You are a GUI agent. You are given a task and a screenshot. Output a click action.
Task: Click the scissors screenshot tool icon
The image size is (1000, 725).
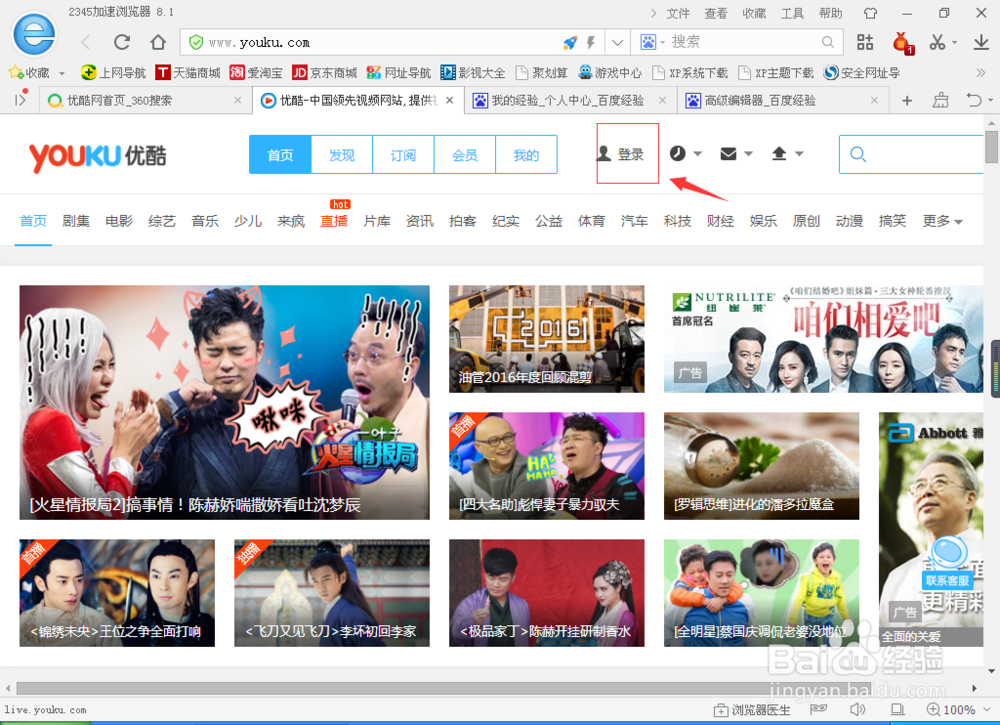[937, 42]
